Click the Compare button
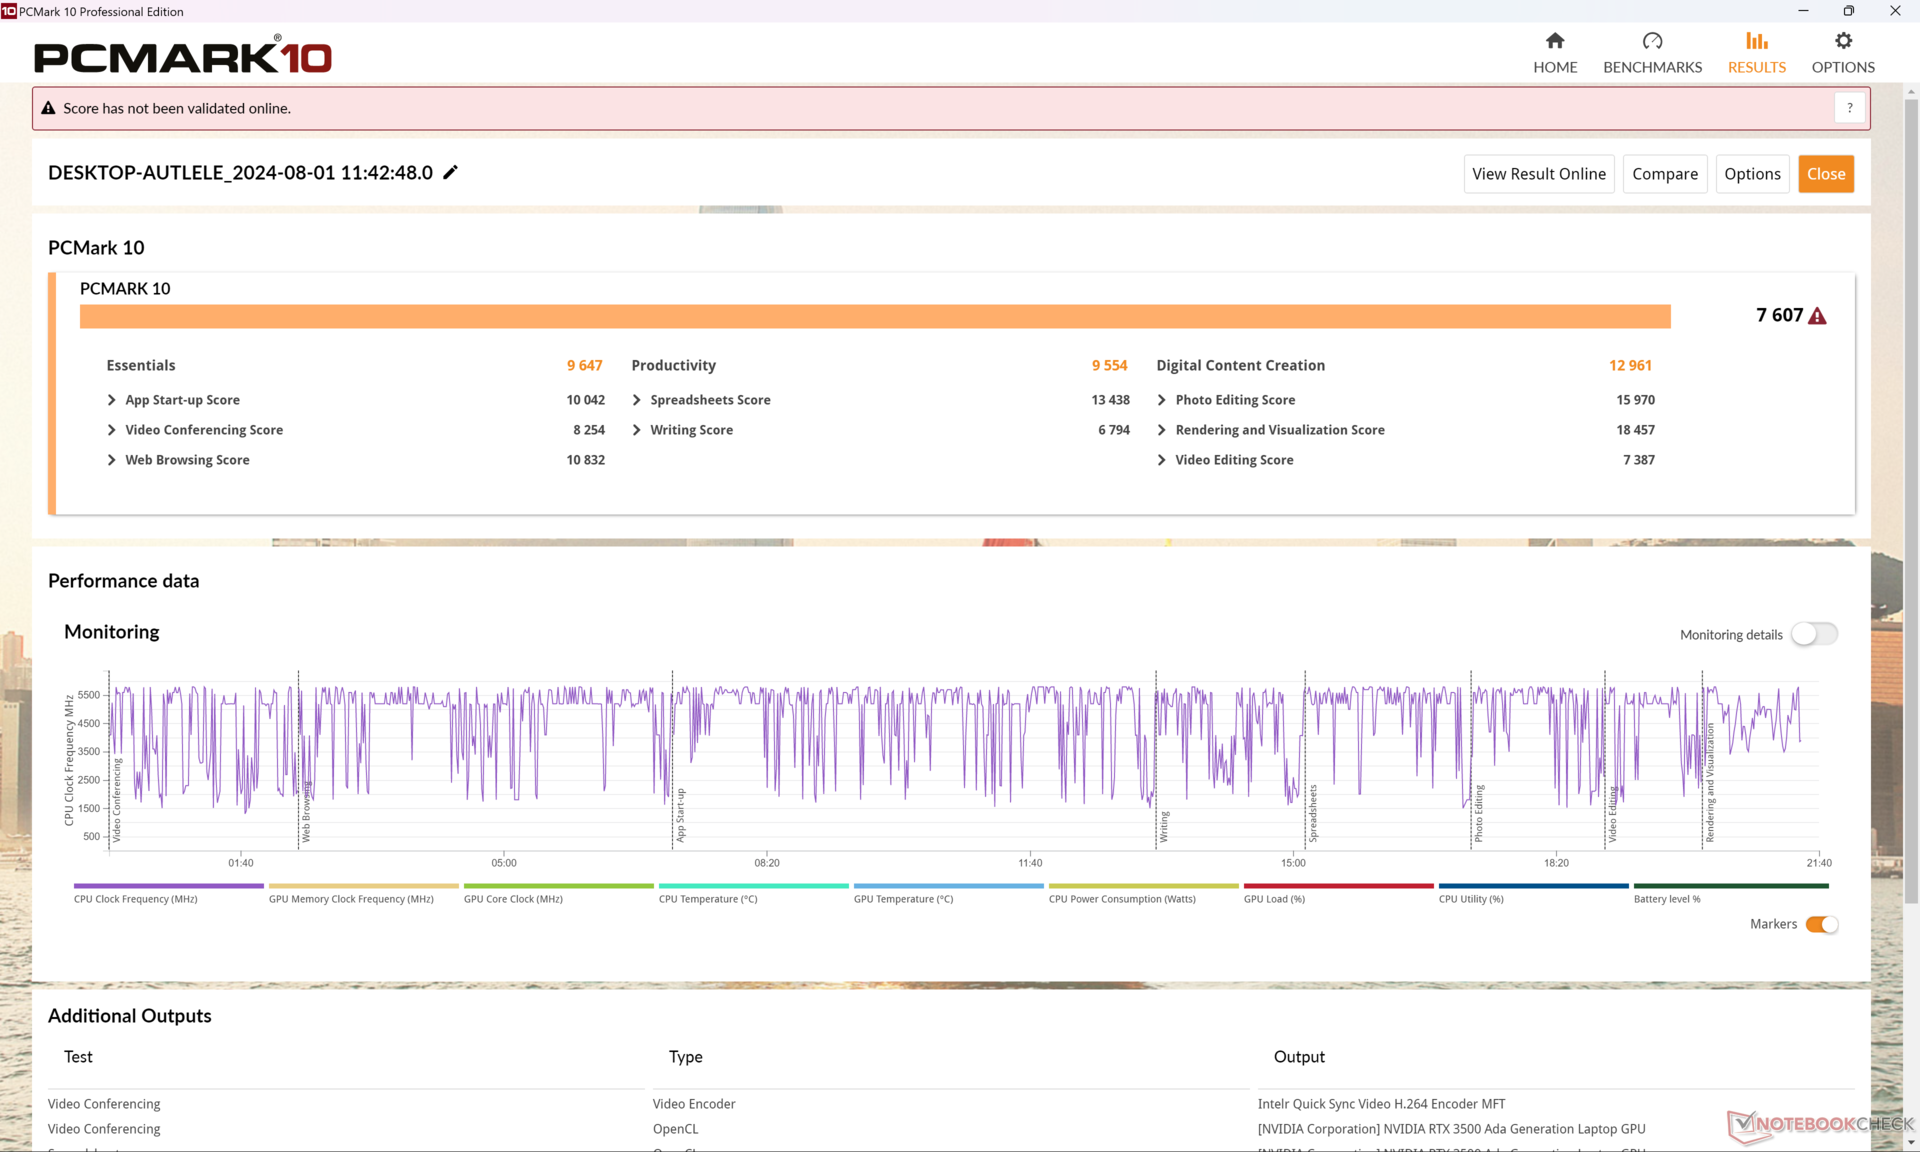The height and width of the screenshot is (1152, 1920). click(x=1664, y=174)
